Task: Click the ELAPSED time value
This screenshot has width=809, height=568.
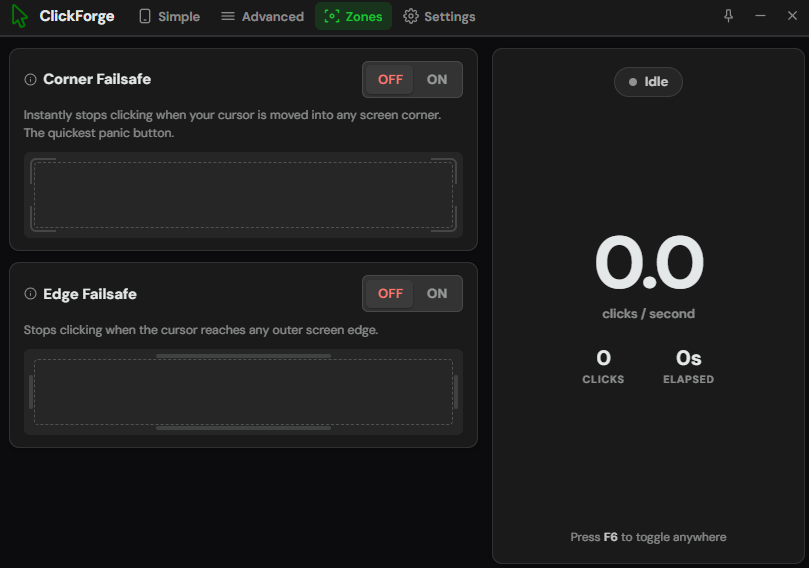Action: 688,358
